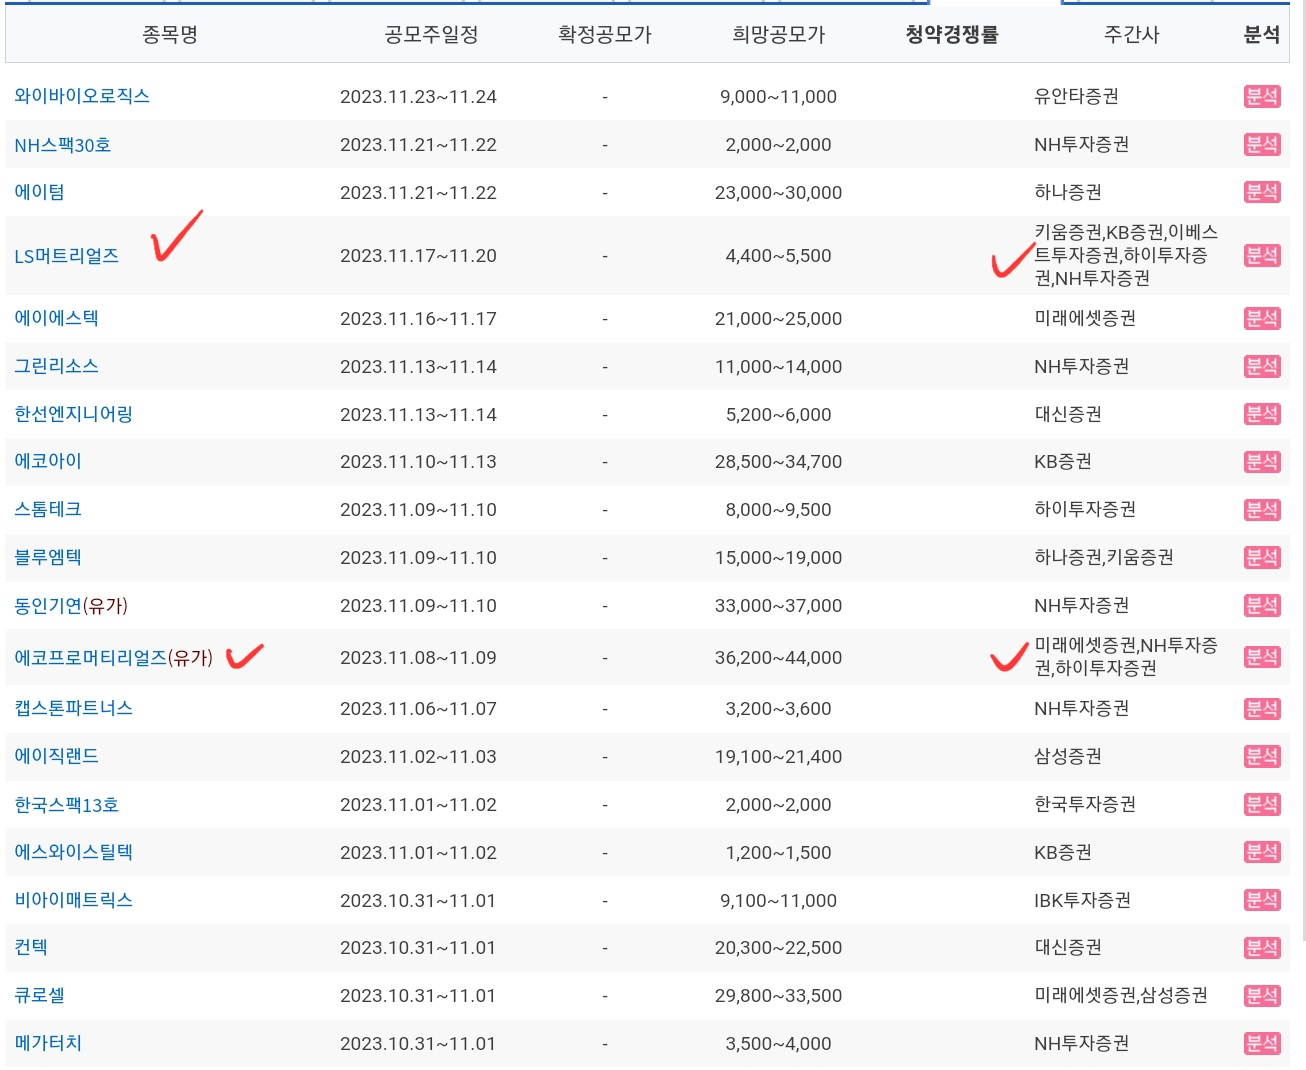The image size is (1306, 1070).
Task: Open NH스팩30호 stock link
Action: coord(62,145)
